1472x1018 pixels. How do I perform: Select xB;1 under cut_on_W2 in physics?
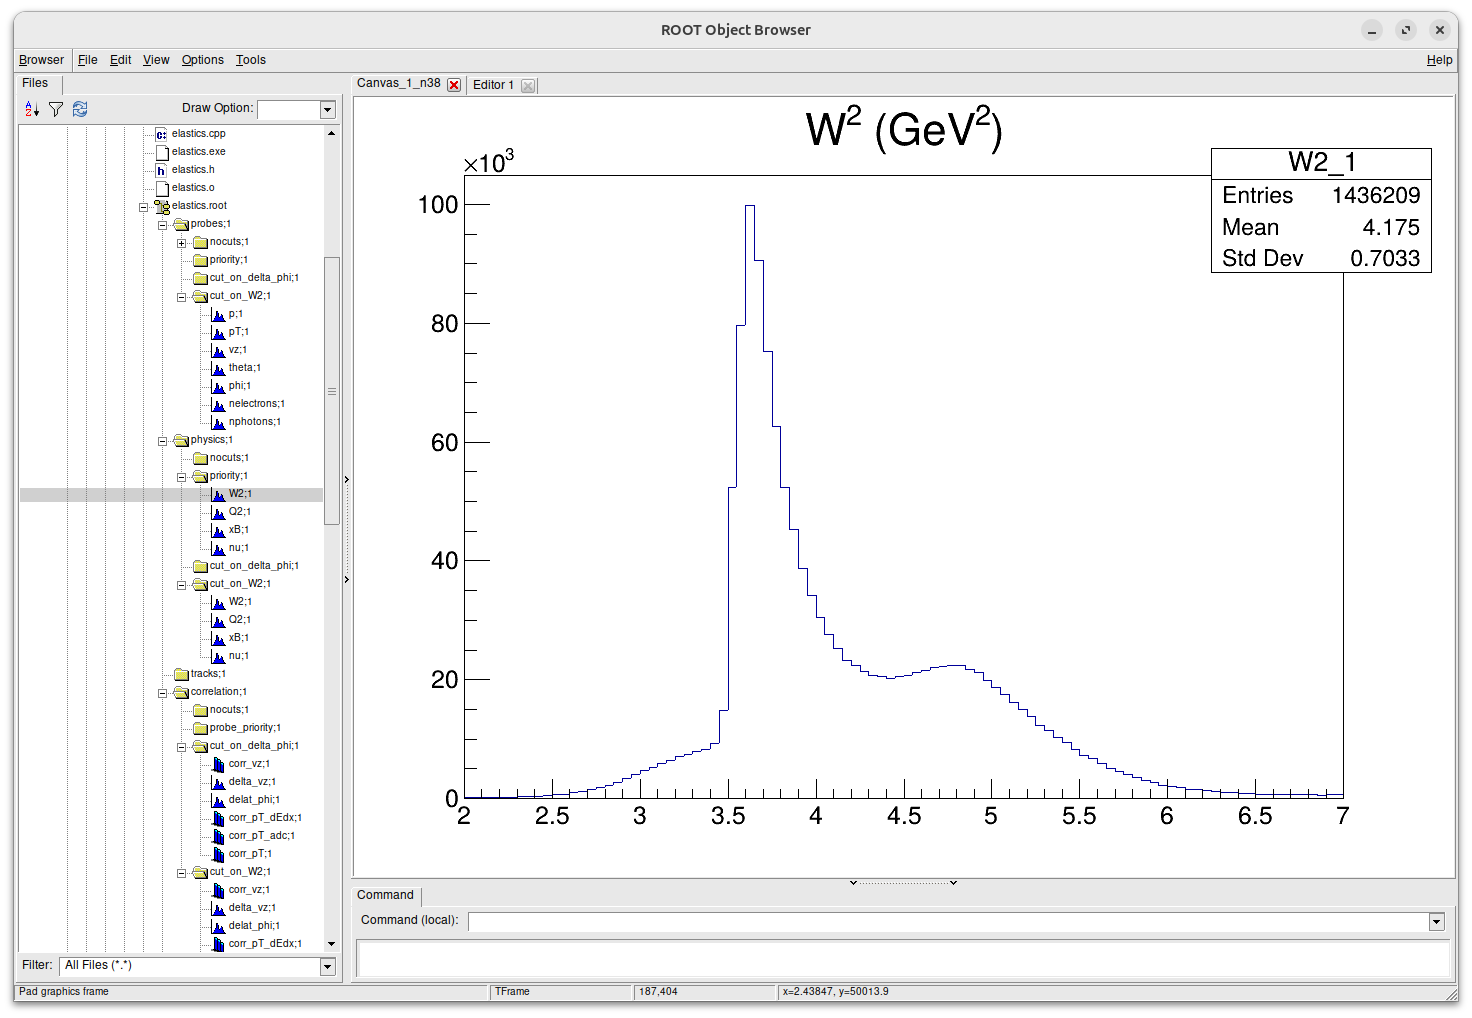(x=238, y=638)
